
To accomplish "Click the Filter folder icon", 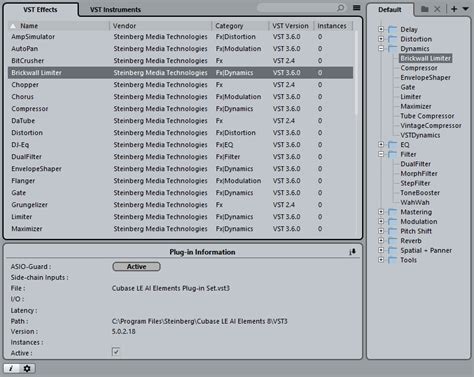I will [x=393, y=154].
